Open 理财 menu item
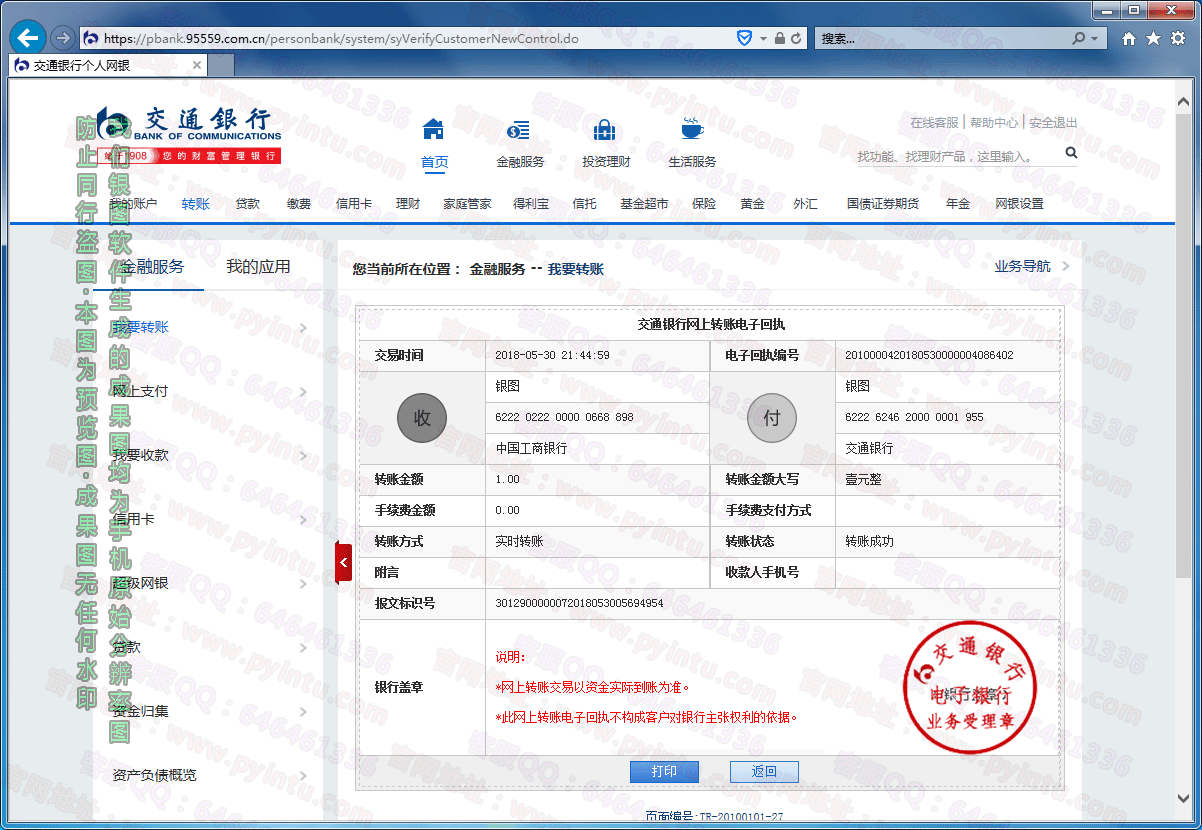The height and width of the screenshot is (830, 1202). point(408,204)
